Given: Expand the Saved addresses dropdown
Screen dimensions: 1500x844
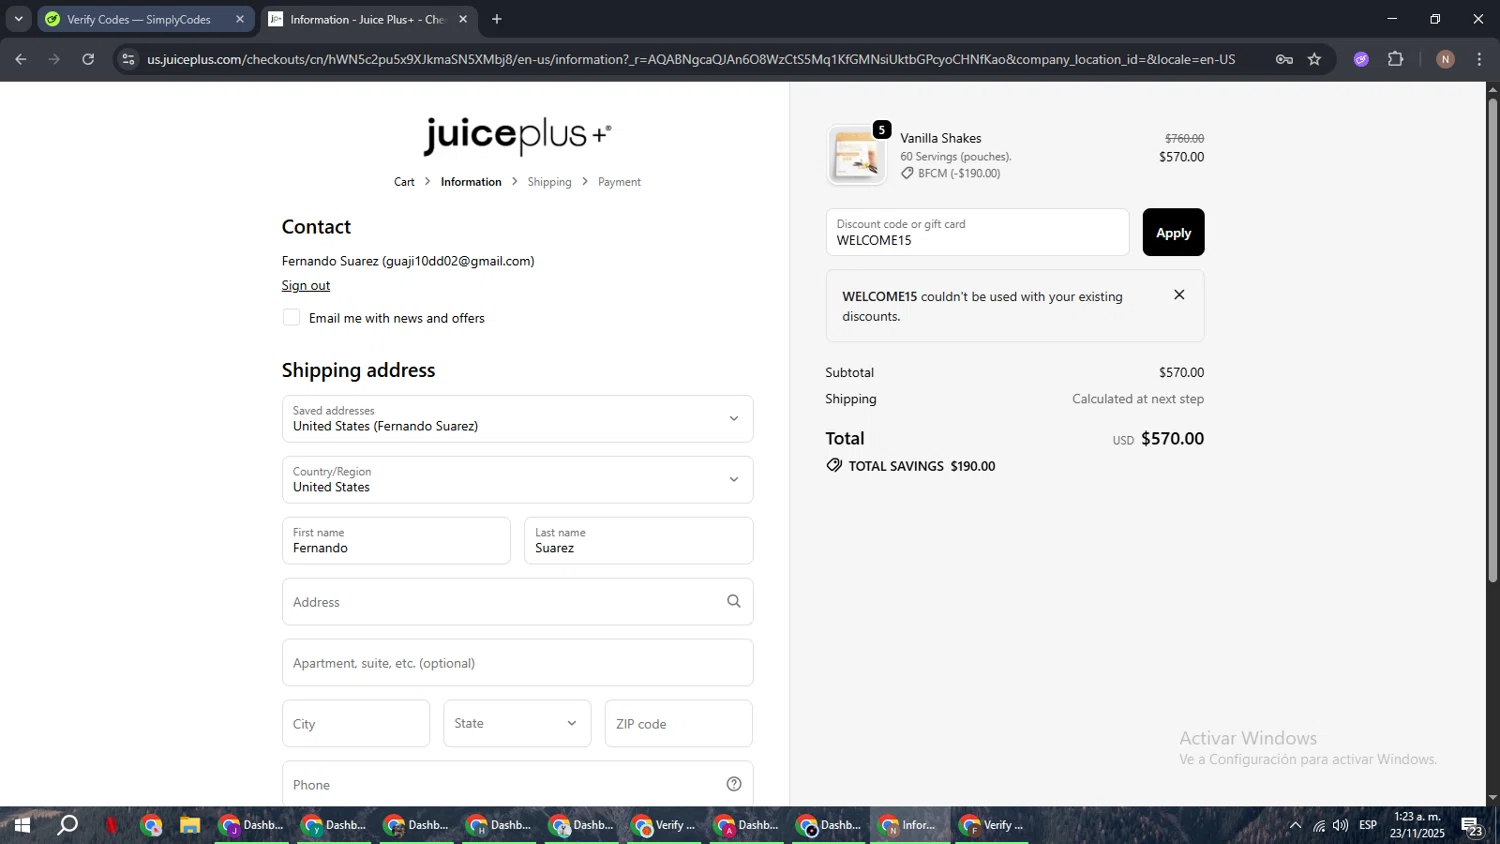Looking at the screenshot, I should point(517,419).
